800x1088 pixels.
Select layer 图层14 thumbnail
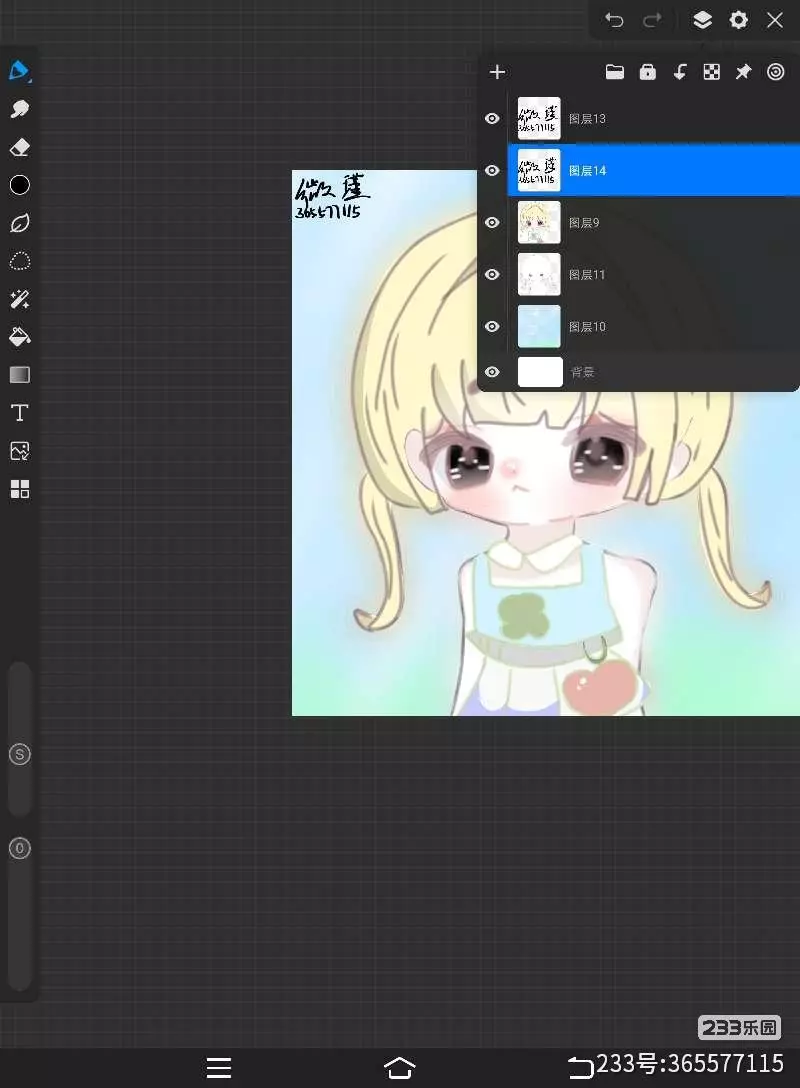tap(539, 171)
